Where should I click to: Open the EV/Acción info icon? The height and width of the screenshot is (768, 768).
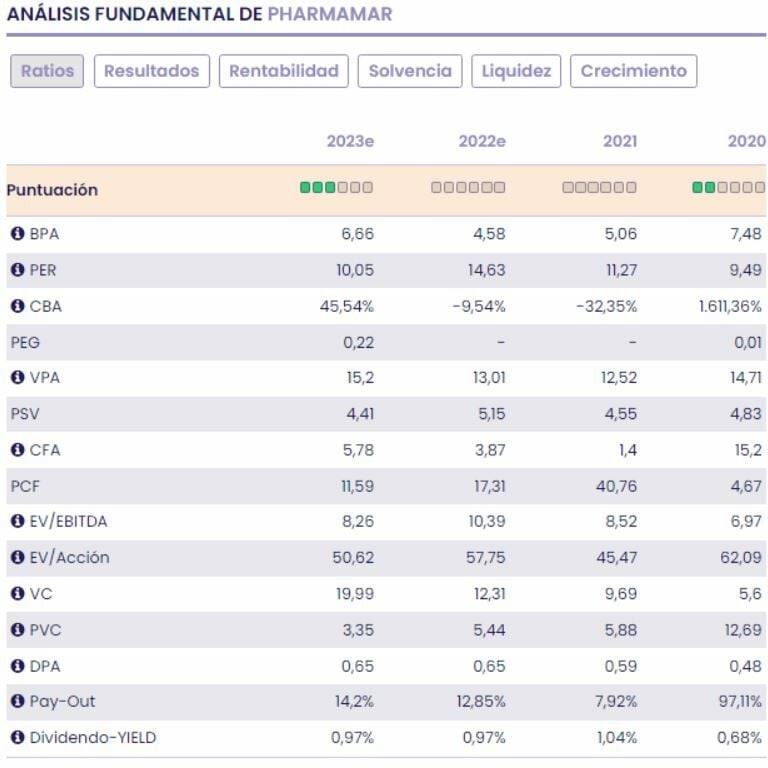tap(18, 557)
